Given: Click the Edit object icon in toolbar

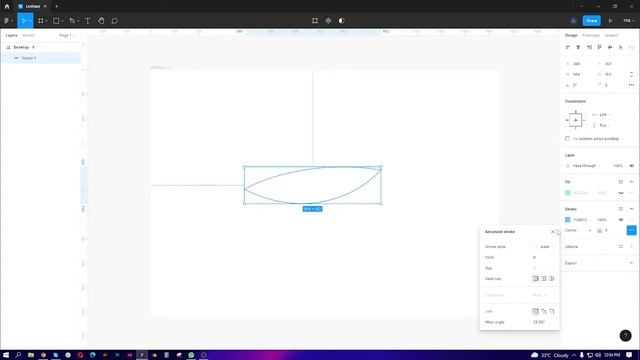Looking at the screenshot, I should [315, 21].
